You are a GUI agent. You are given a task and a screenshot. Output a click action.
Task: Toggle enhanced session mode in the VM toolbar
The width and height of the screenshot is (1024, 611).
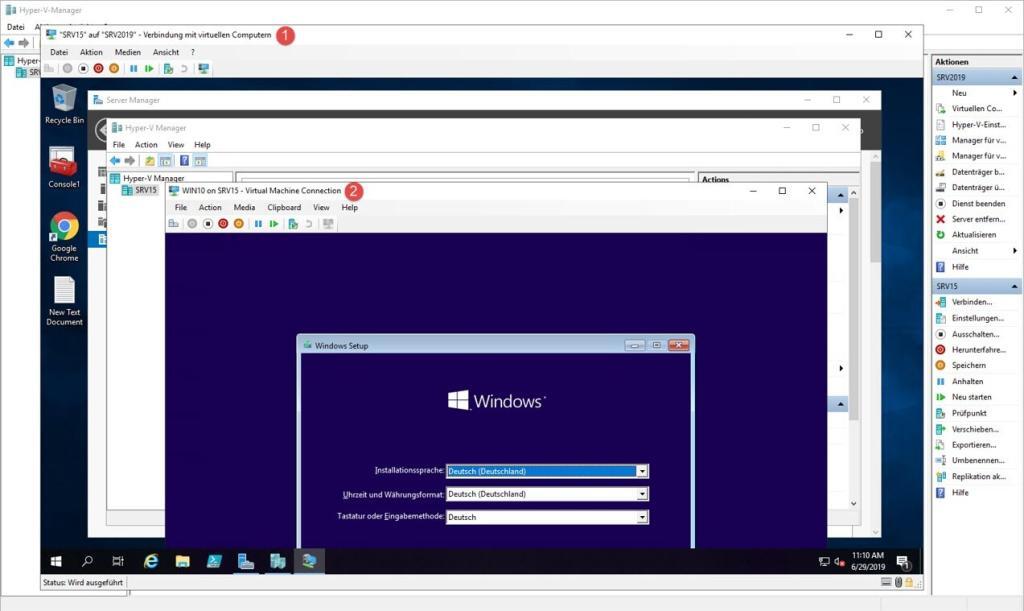[x=329, y=223]
